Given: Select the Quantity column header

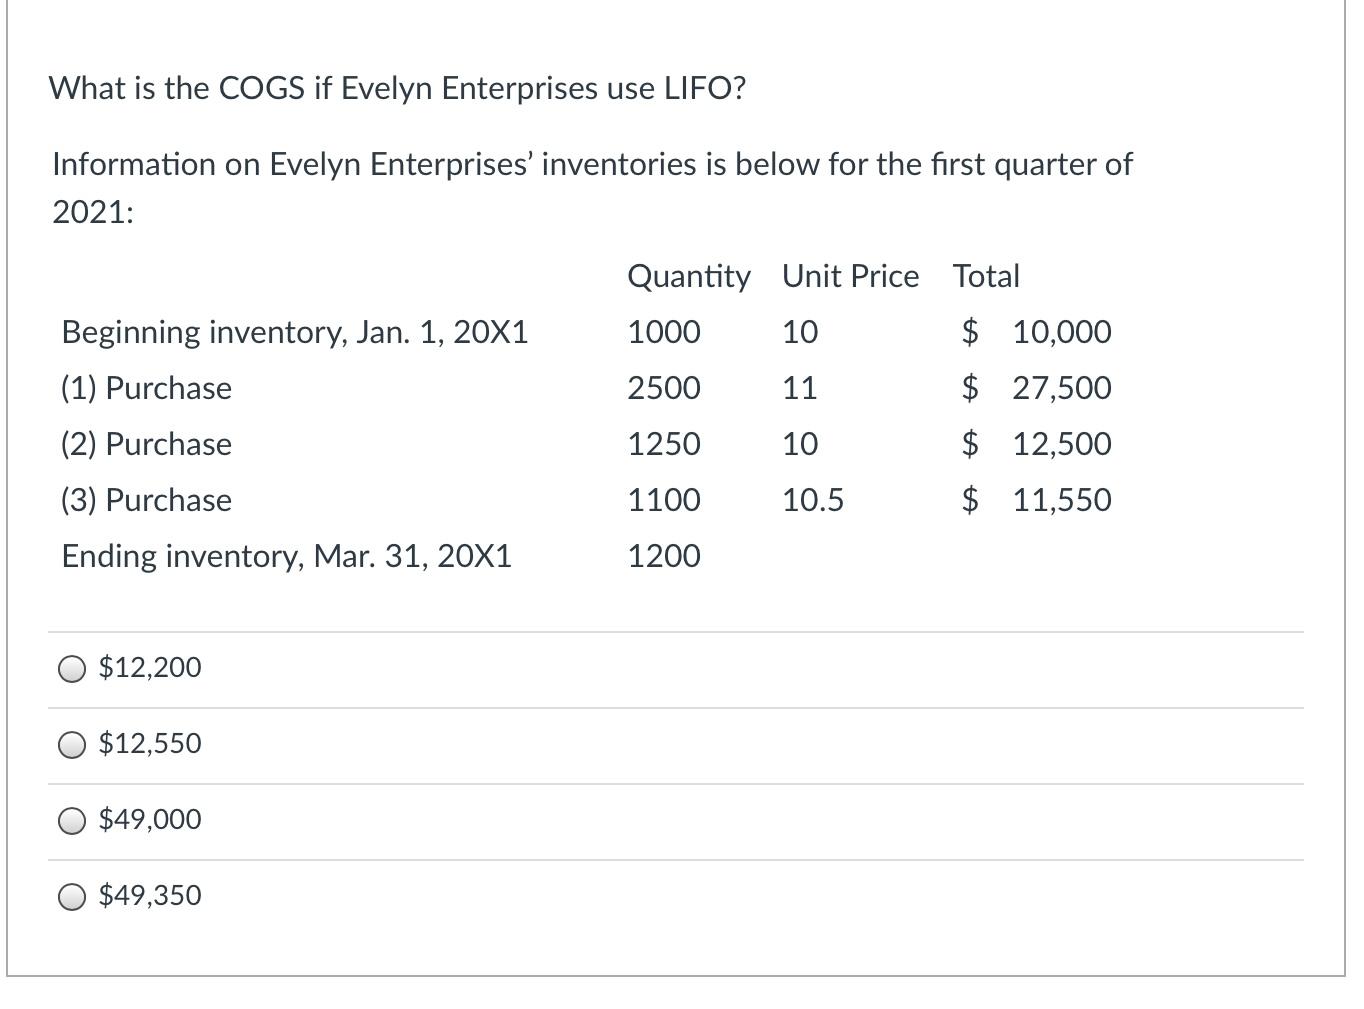Looking at the screenshot, I should click(688, 276).
